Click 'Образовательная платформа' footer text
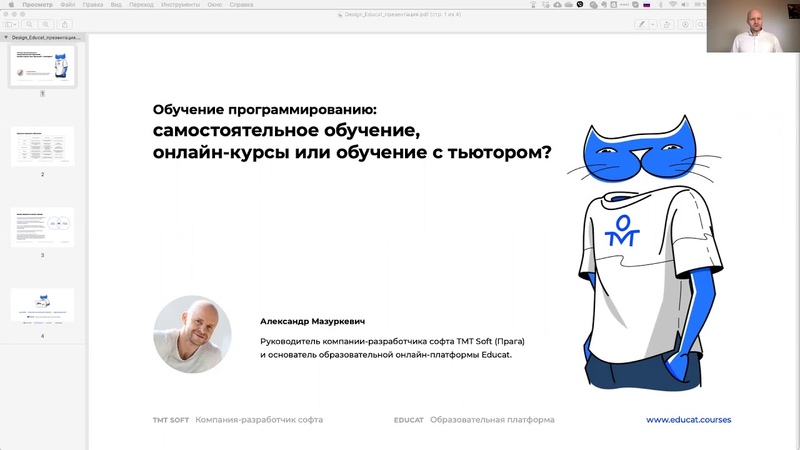Screen dimensions: 800x450 pyautogui.click(x=492, y=420)
